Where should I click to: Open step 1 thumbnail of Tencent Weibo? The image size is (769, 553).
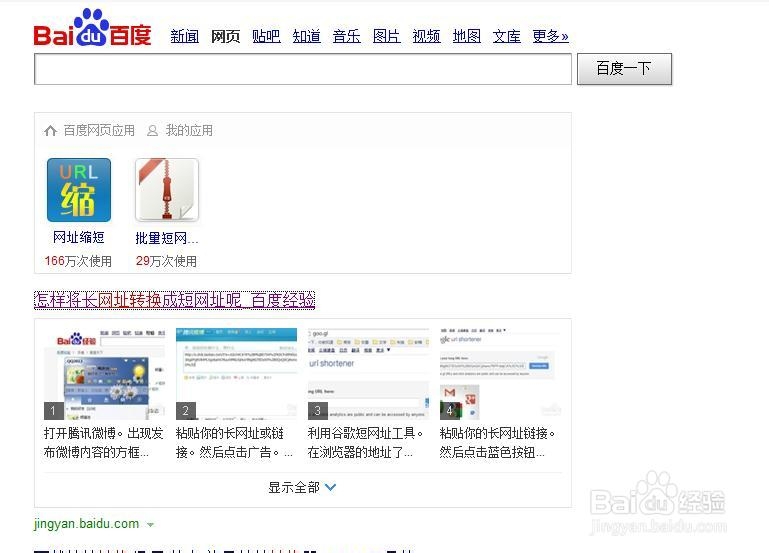pos(104,374)
